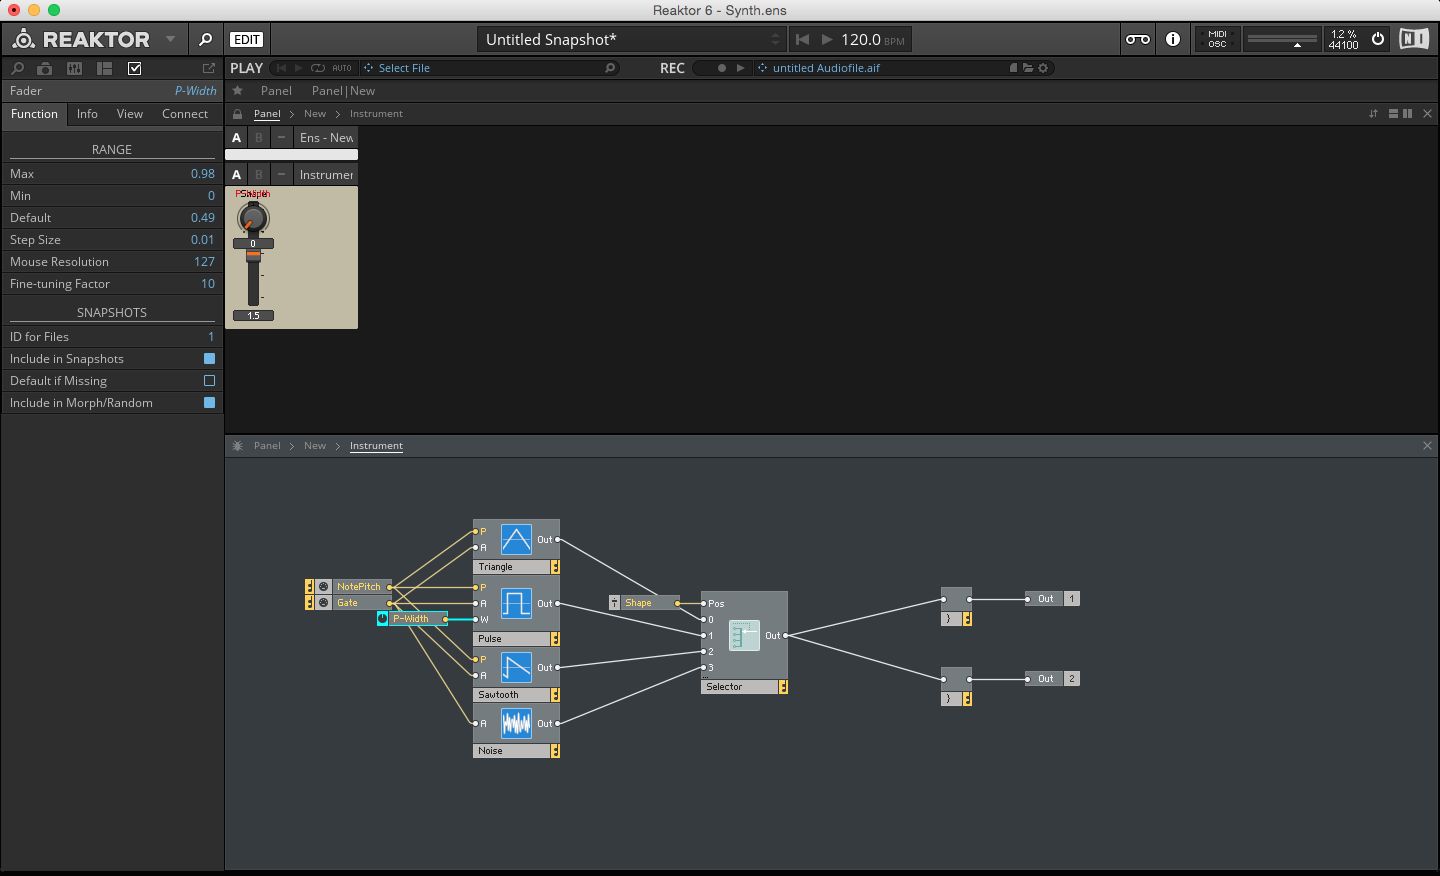Toggle the panel lock icon
The width and height of the screenshot is (1440, 876).
click(x=238, y=114)
